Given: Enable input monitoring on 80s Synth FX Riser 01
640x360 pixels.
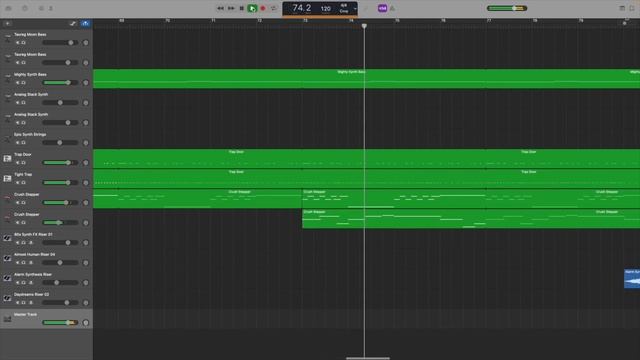Looking at the screenshot, I should [31, 242].
